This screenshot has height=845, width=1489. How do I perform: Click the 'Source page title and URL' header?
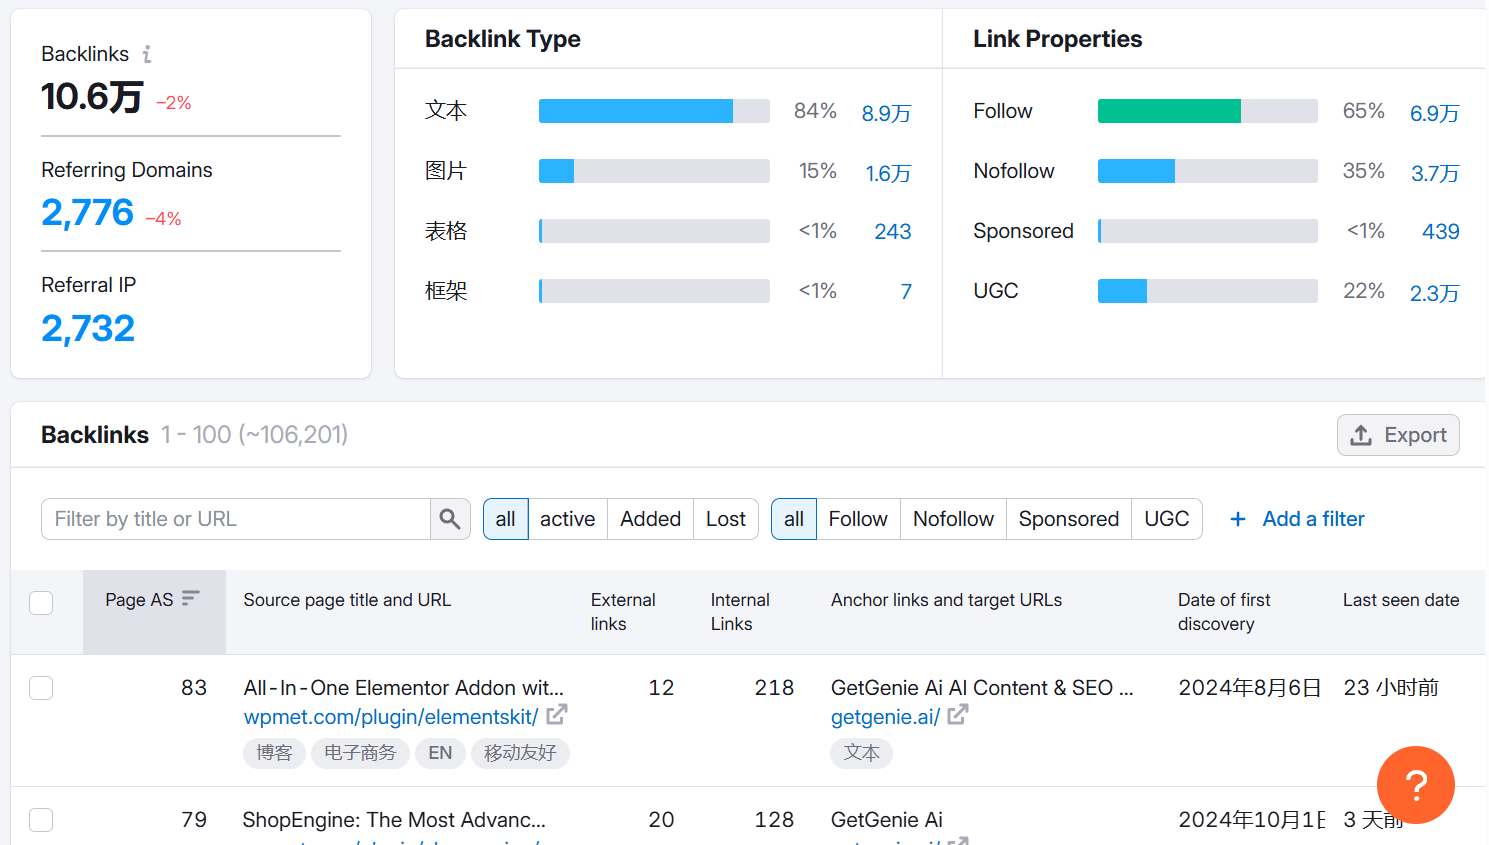tap(347, 600)
